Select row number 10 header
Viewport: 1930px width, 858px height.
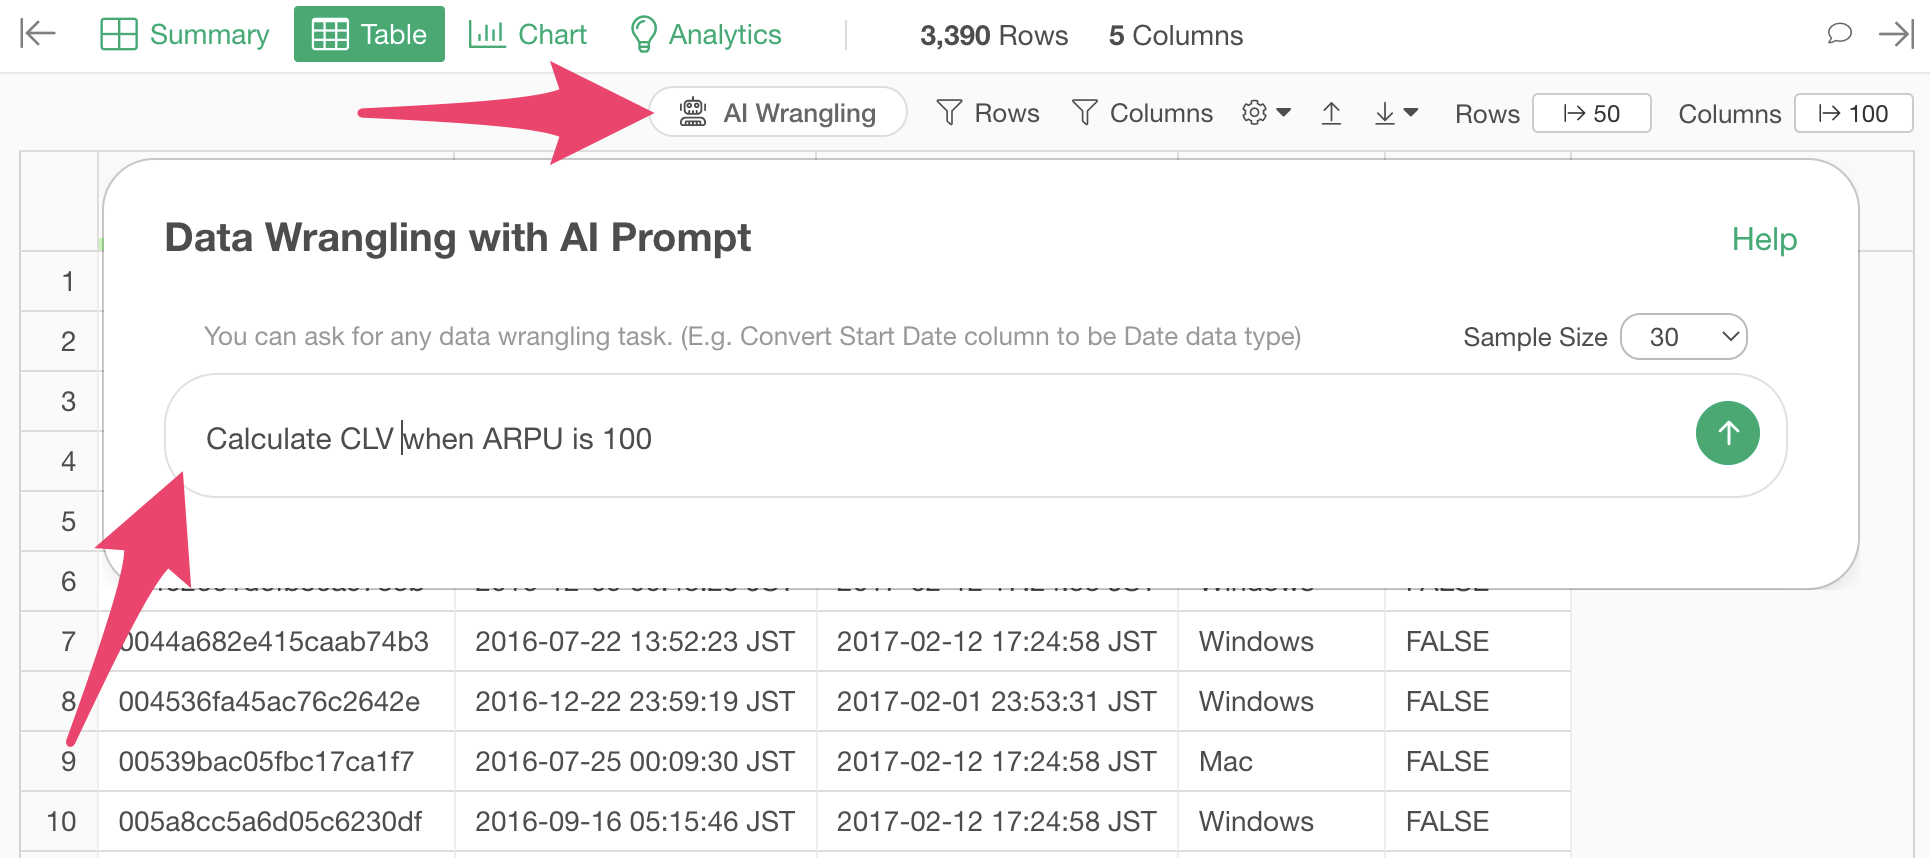click(61, 821)
